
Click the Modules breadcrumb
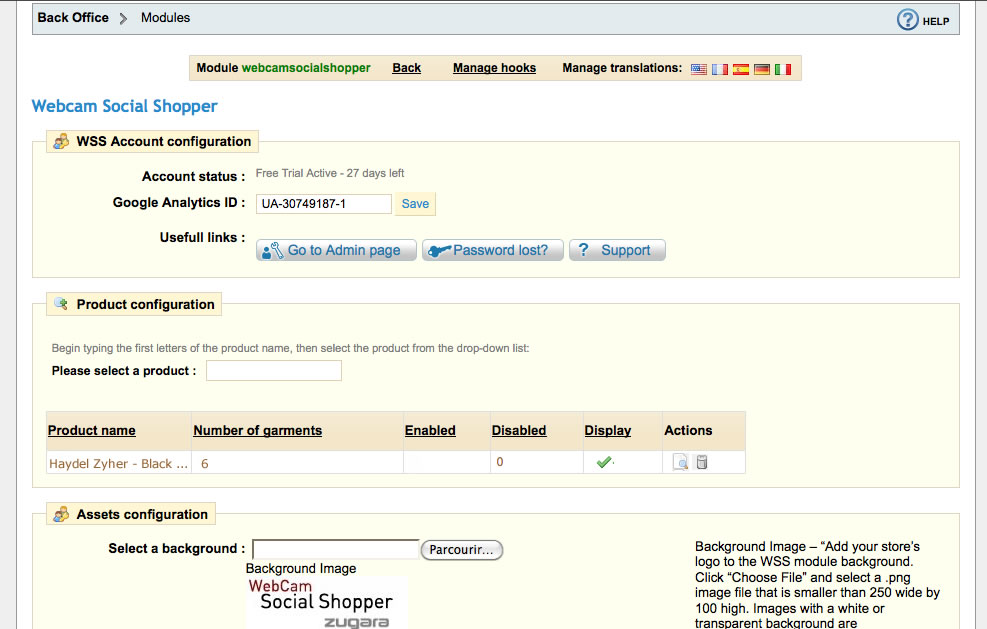(x=166, y=18)
